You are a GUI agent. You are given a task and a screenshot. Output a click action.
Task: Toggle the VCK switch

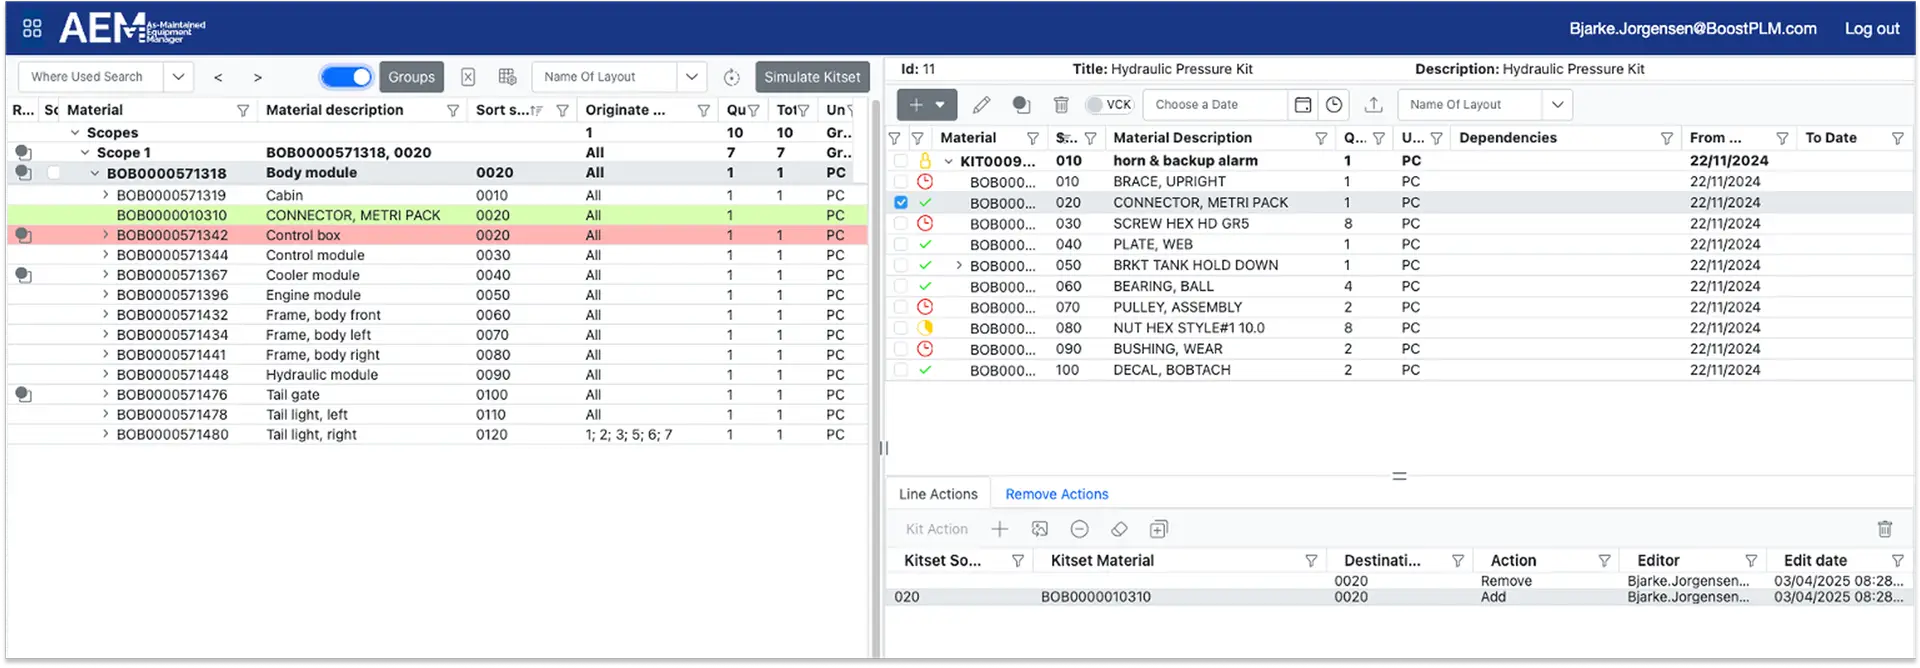tap(1097, 105)
